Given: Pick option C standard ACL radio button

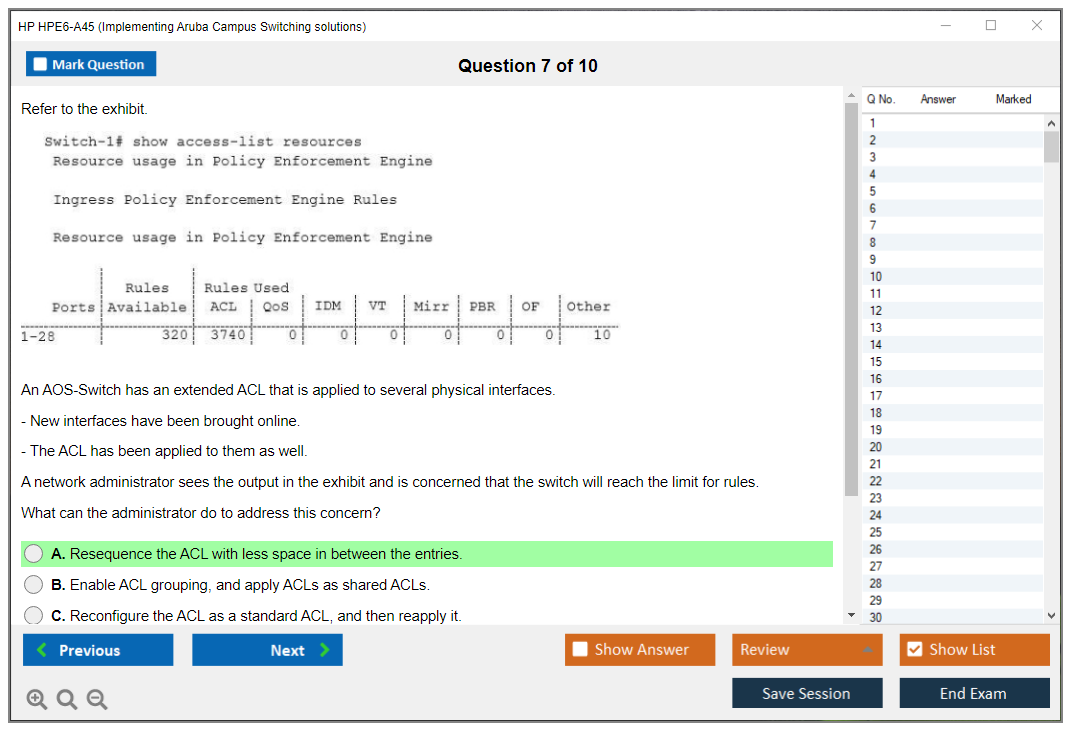Looking at the screenshot, I should coord(34,616).
